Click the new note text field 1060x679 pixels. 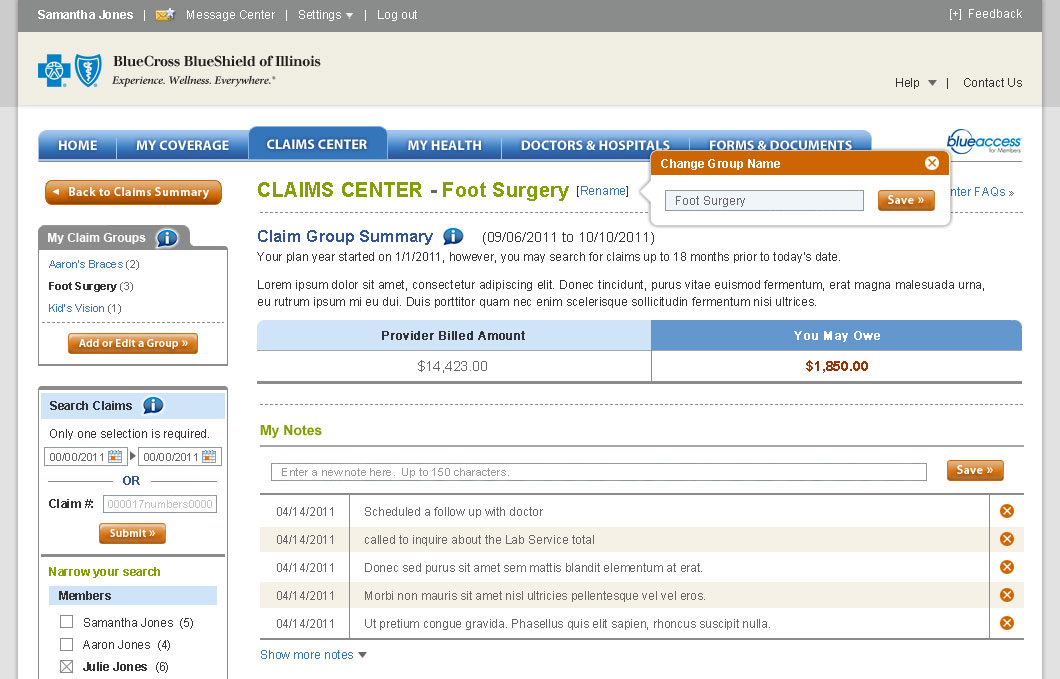[598, 472]
